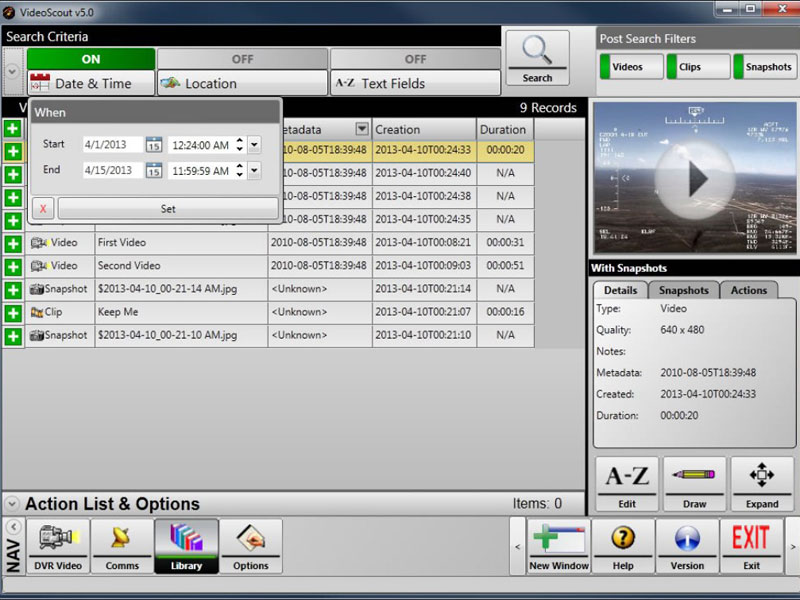Edit the Start time 12:24:00 AM field
The image size is (800, 600).
coord(201,145)
